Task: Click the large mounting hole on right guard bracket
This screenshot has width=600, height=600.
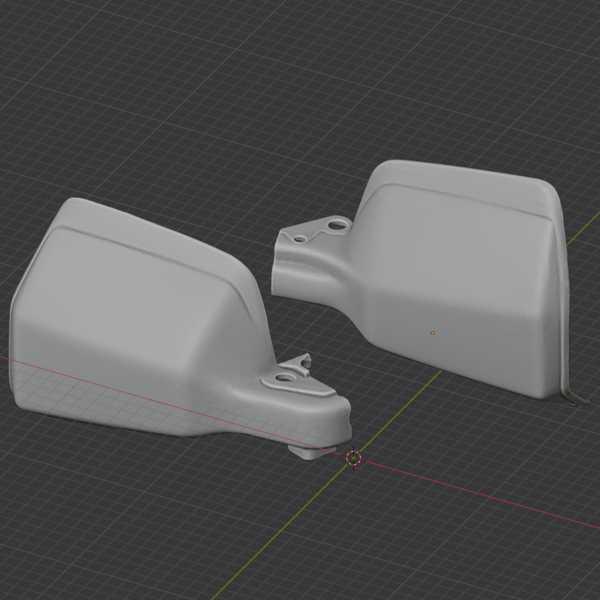Action: pyautogui.click(x=337, y=225)
